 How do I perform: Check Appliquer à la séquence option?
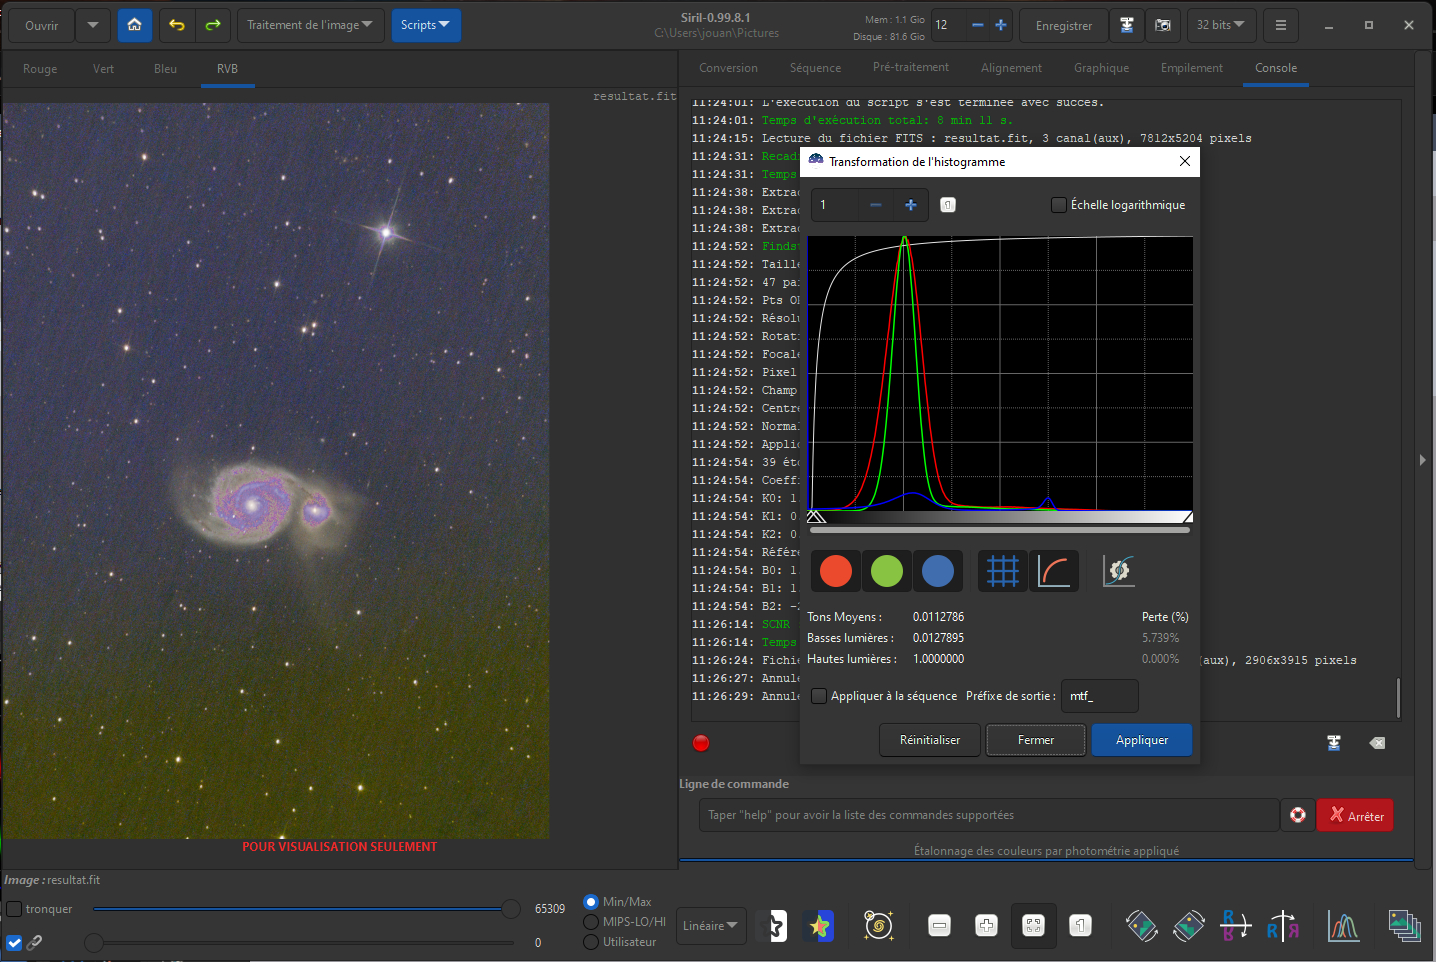(x=819, y=696)
